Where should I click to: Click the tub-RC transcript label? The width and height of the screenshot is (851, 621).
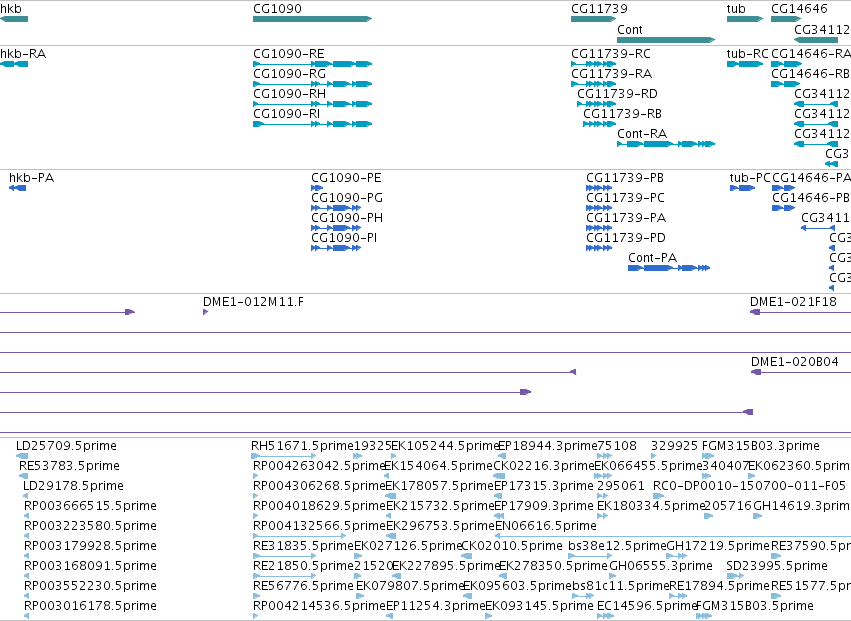tap(747, 54)
